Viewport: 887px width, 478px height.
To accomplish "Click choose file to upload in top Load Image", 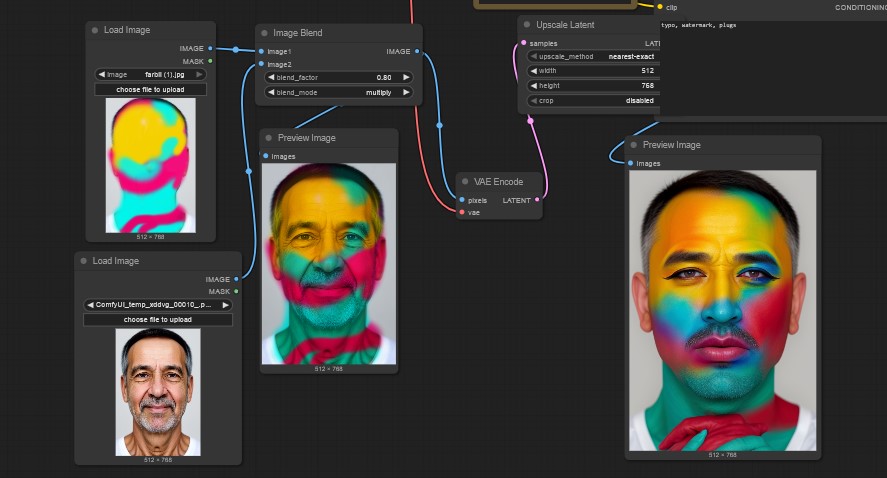I will (150, 89).
